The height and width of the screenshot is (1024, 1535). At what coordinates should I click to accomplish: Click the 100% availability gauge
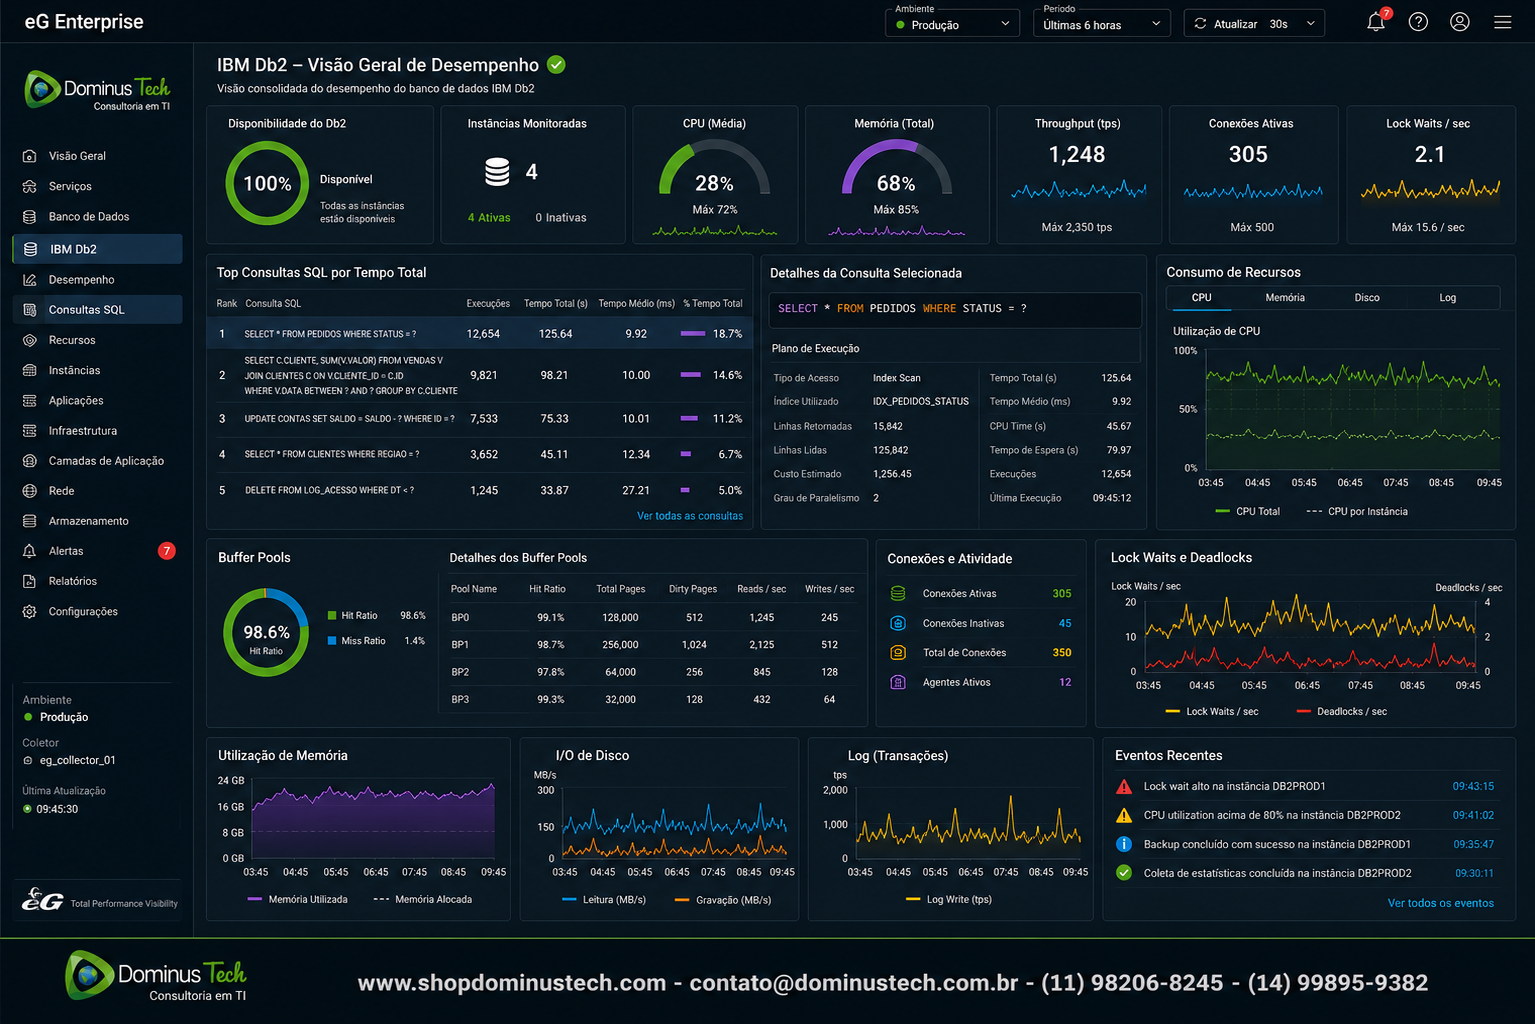[x=267, y=183]
